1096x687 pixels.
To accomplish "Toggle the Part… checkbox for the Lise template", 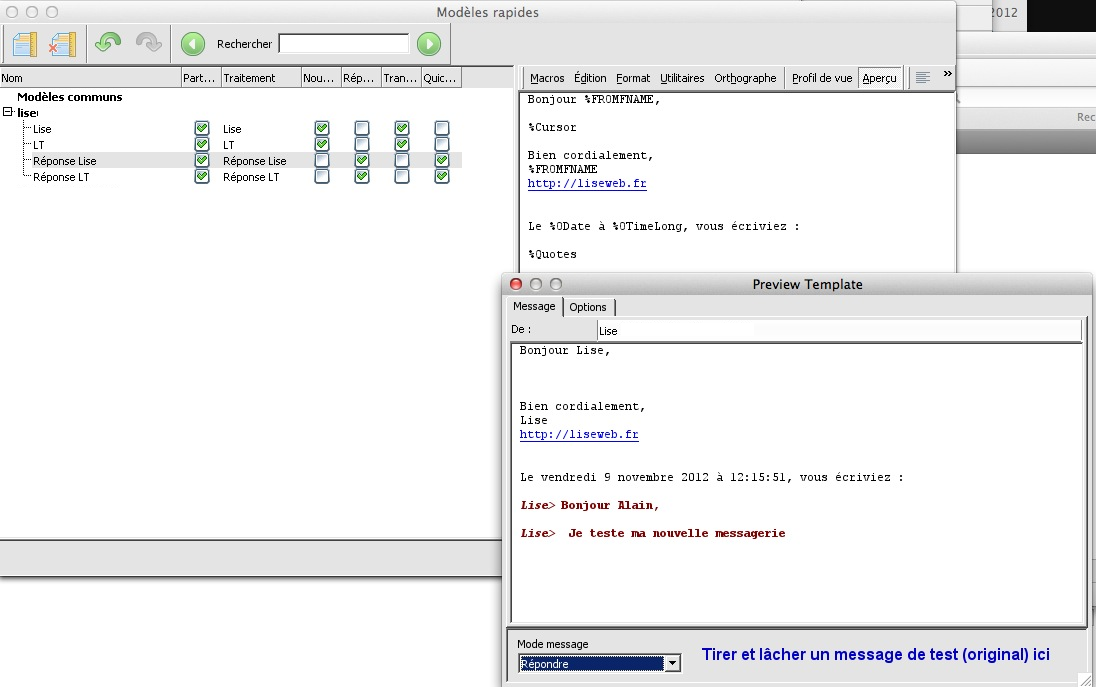I will (x=202, y=129).
